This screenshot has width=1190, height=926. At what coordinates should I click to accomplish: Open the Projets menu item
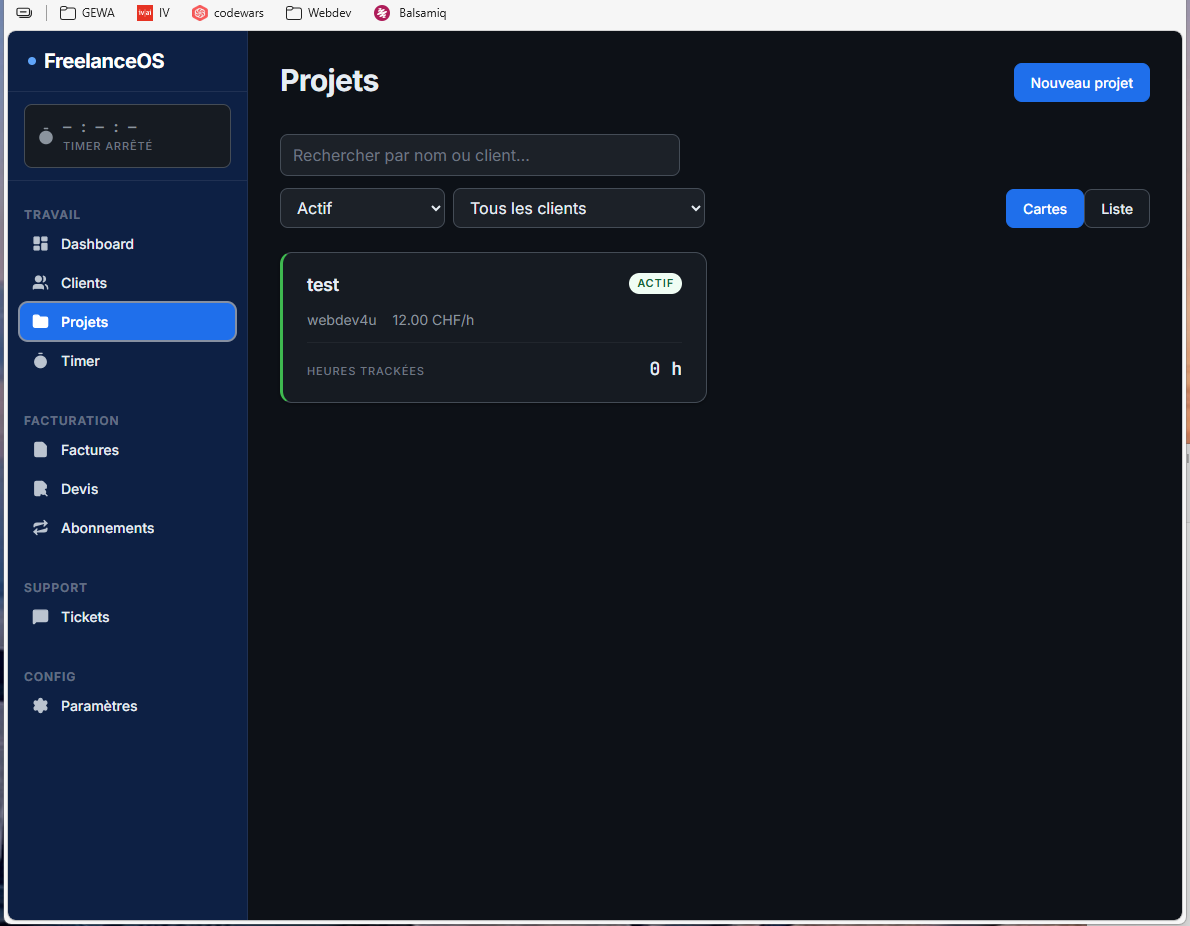(127, 322)
